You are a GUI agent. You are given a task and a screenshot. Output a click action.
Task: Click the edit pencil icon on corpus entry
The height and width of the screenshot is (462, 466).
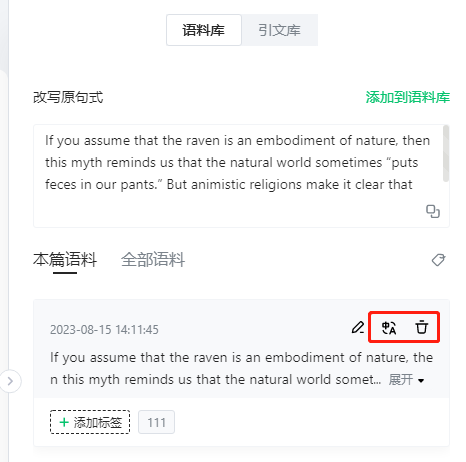point(358,328)
